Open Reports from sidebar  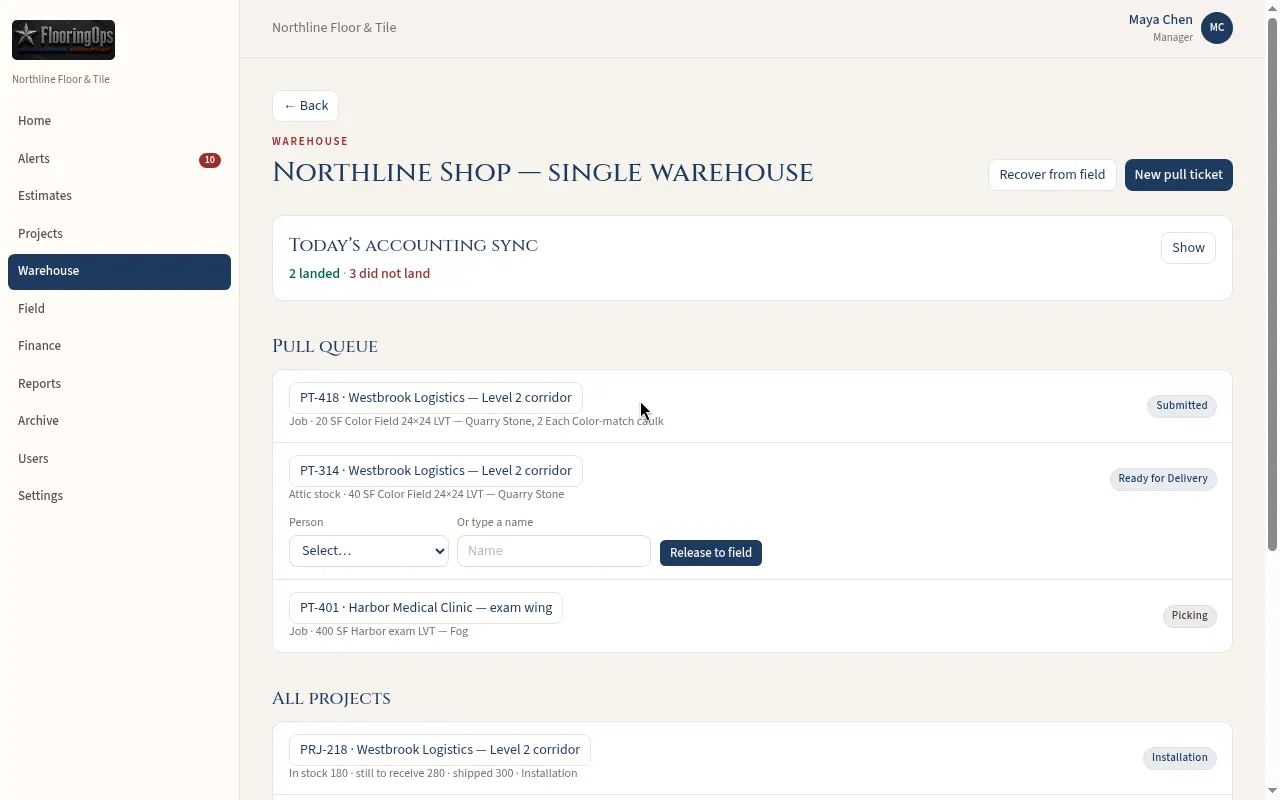pos(119,384)
